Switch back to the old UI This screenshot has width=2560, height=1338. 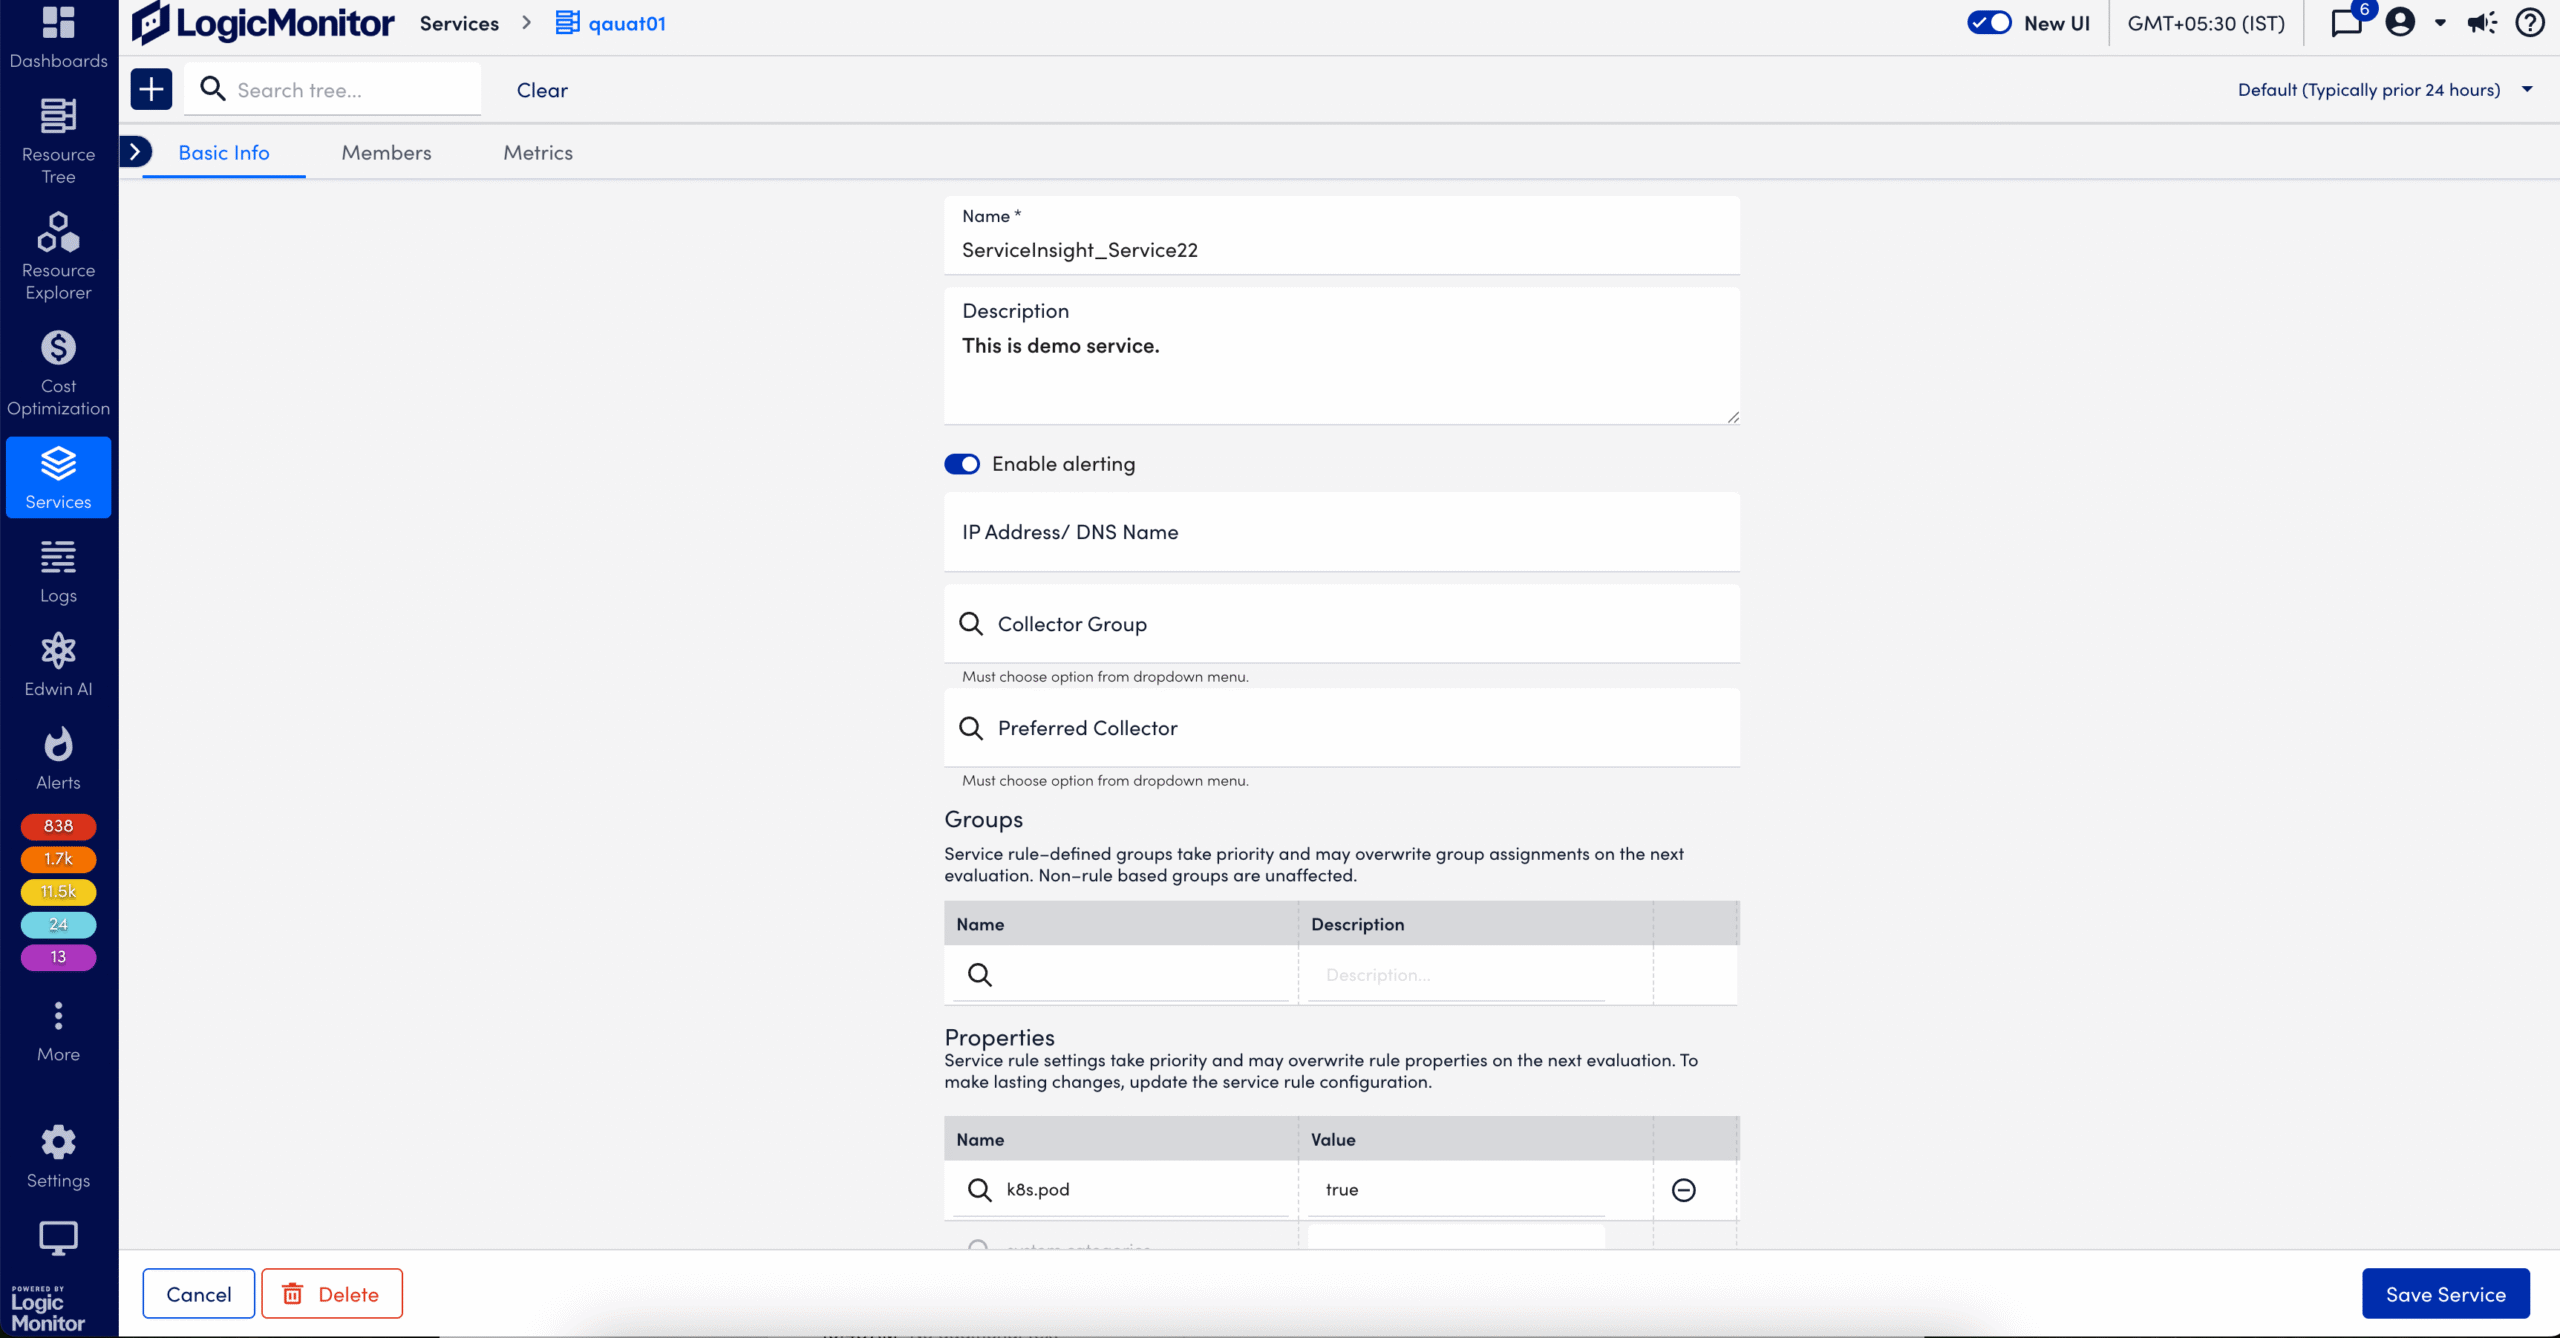[1990, 22]
